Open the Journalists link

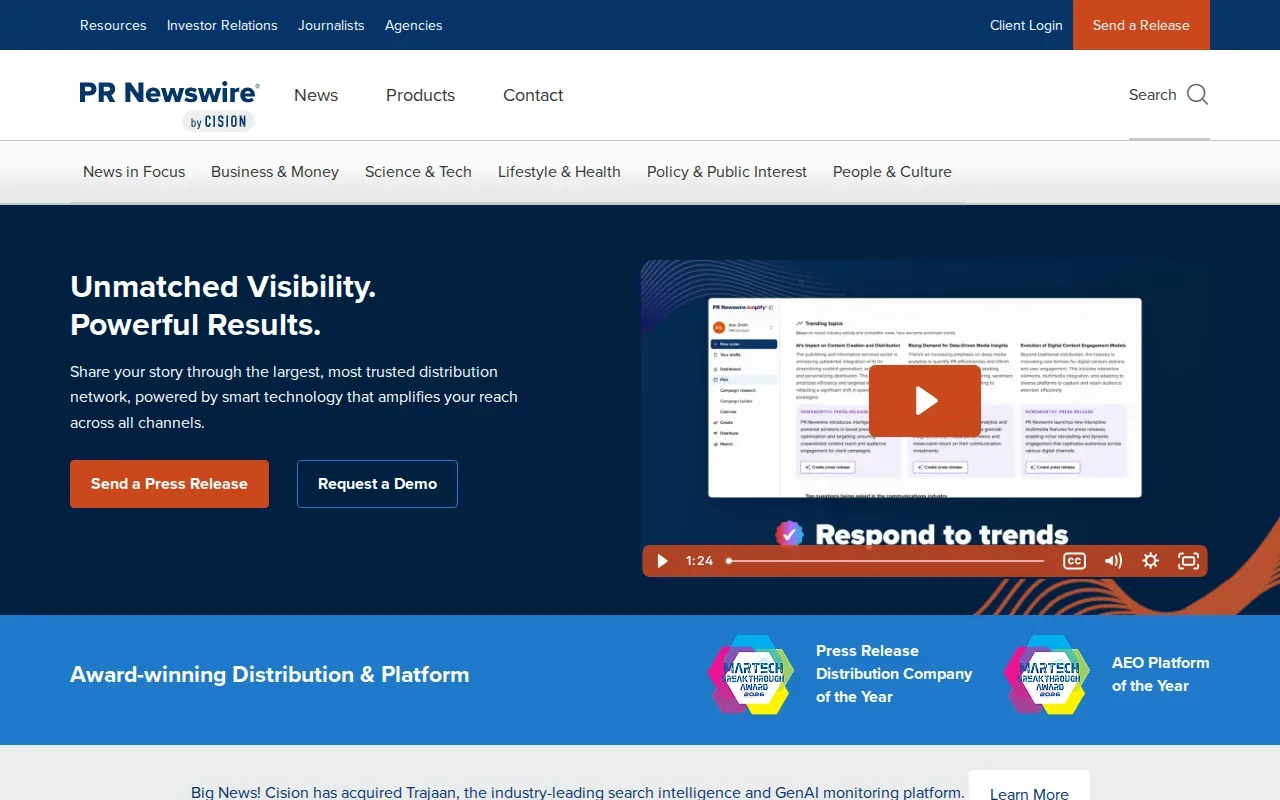pyautogui.click(x=331, y=25)
